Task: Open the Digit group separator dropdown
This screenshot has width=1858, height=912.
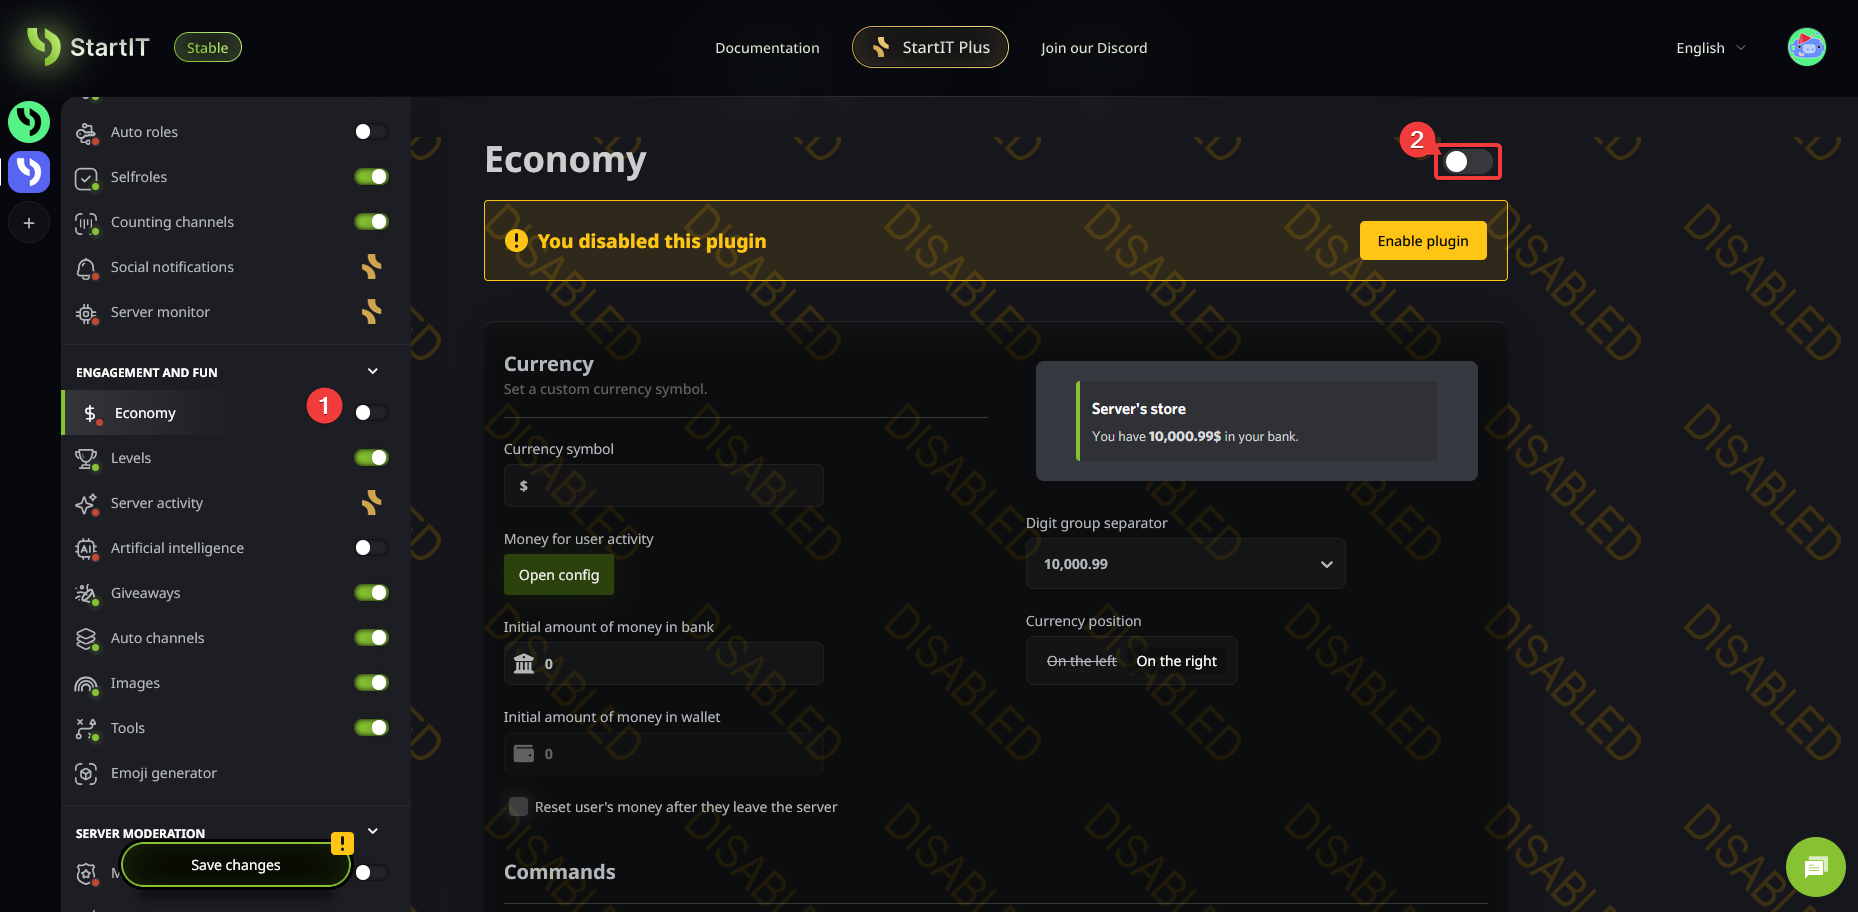Action: 1185,564
